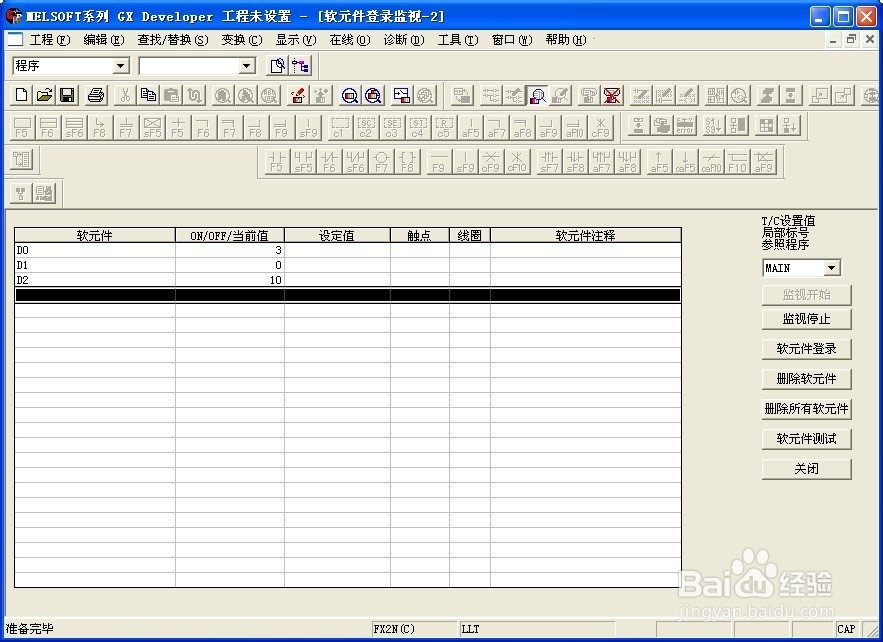
Task: Click the small grid table icon in third toolbar row
Action: (x=766, y=126)
